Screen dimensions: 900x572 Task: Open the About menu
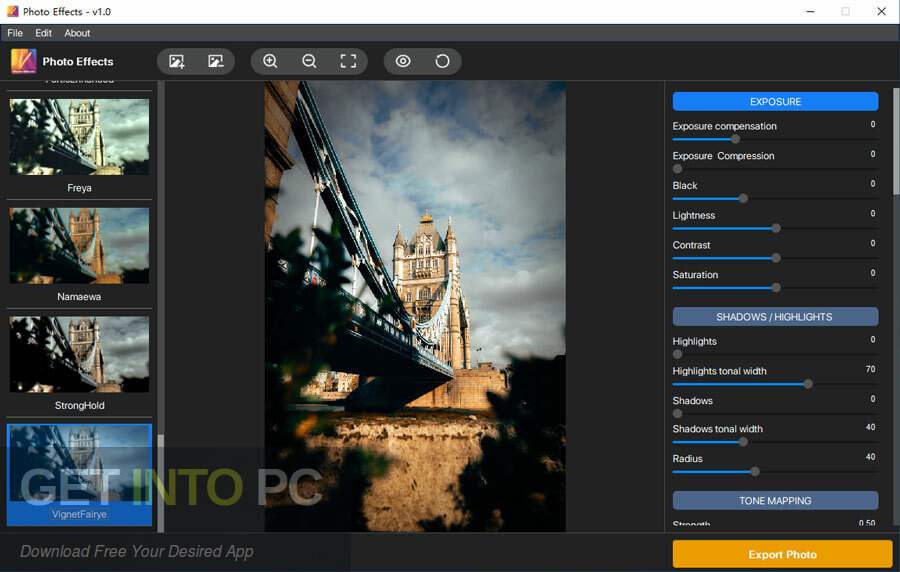(x=77, y=33)
